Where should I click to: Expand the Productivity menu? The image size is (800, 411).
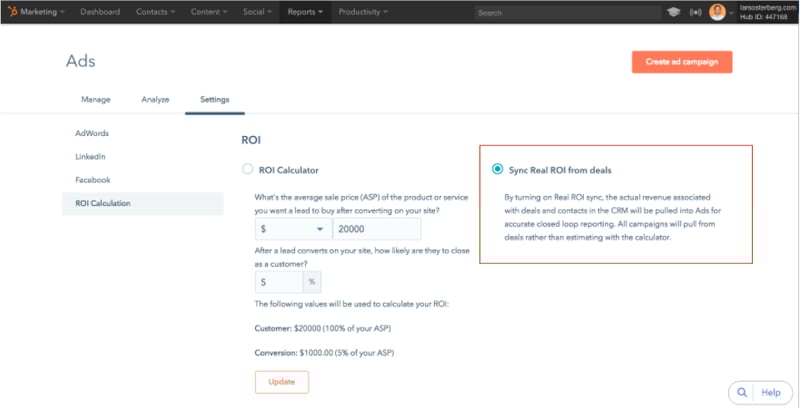(x=363, y=12)
